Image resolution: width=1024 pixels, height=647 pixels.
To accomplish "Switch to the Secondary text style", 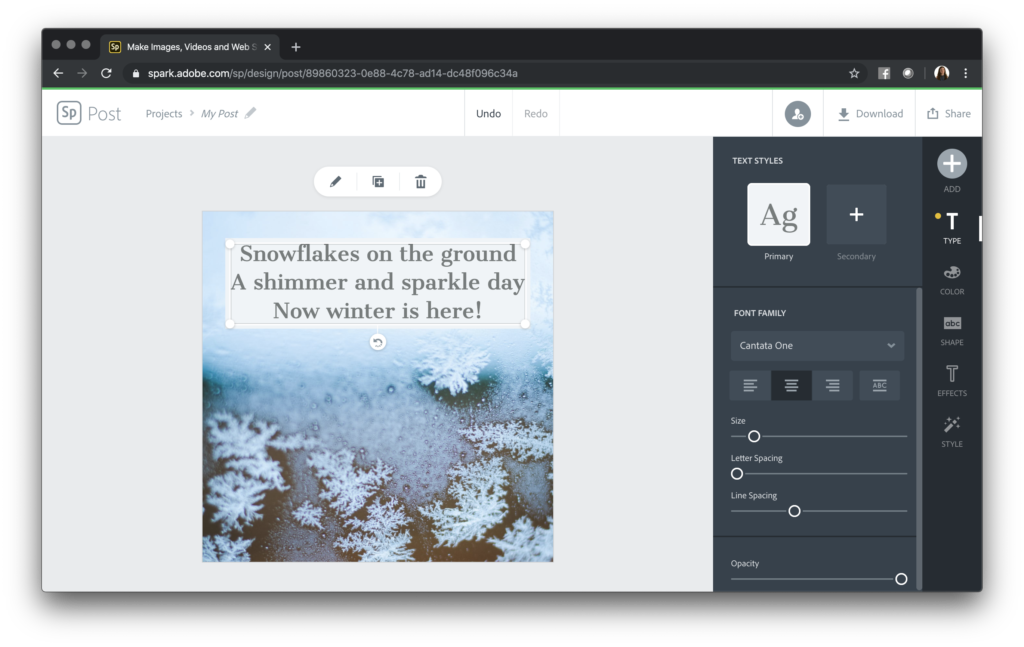I will [x=856, y=215].
